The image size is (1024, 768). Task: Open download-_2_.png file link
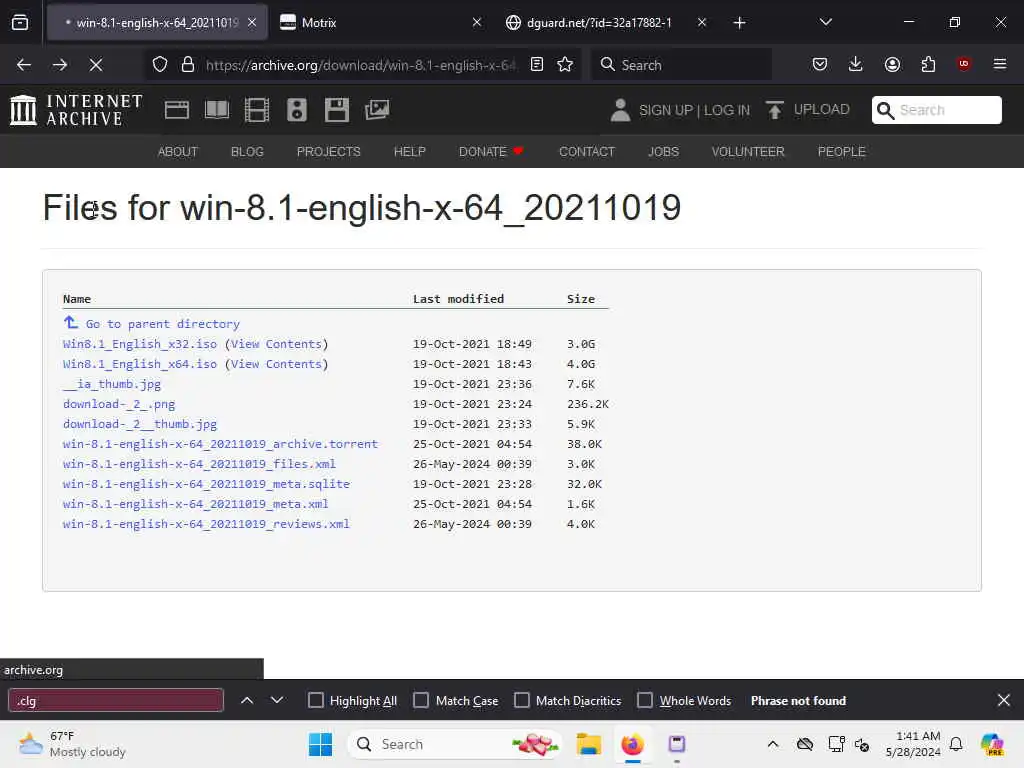point(119,404)
